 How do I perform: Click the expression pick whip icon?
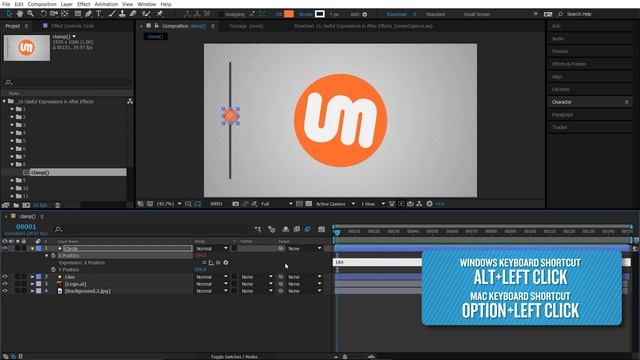pos(218,262)
